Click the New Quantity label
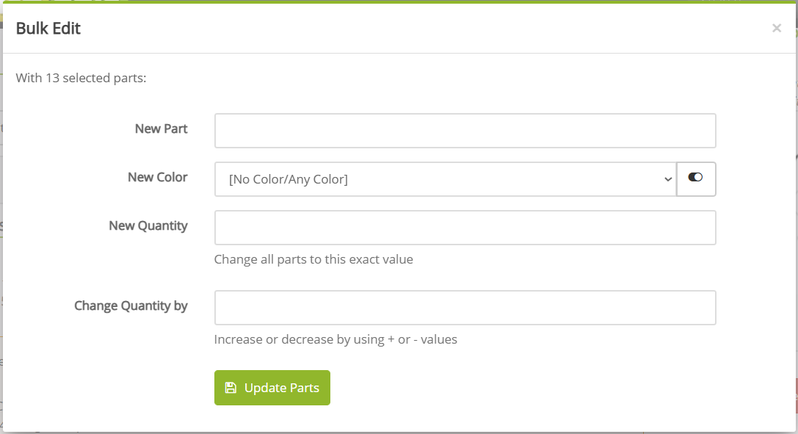798x434 pixels. click(x=148, y=226)
